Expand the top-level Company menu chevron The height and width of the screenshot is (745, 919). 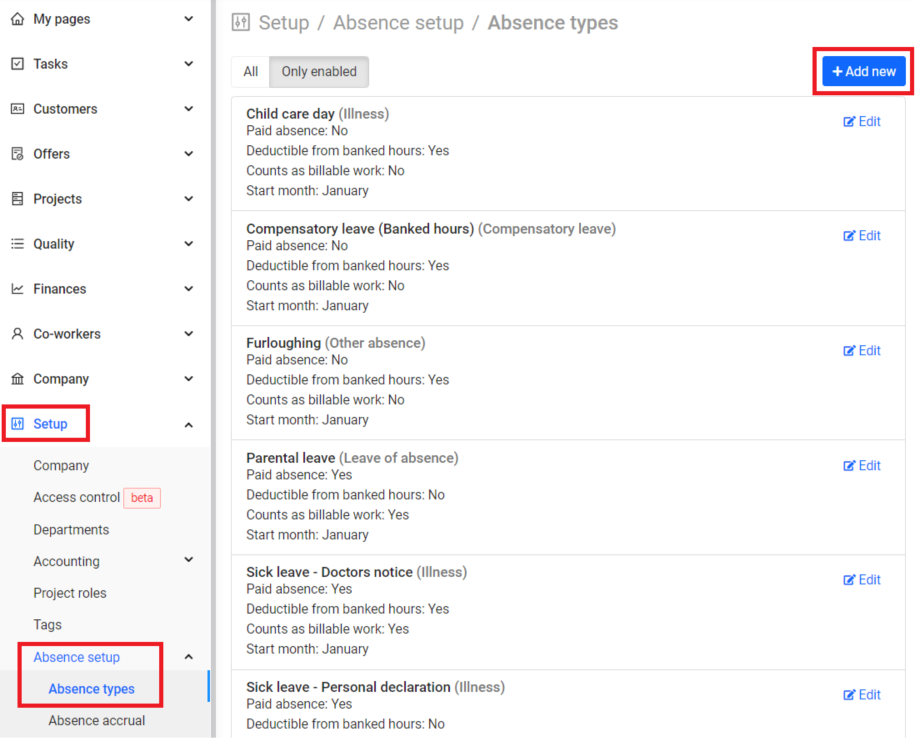click(189, 379)
